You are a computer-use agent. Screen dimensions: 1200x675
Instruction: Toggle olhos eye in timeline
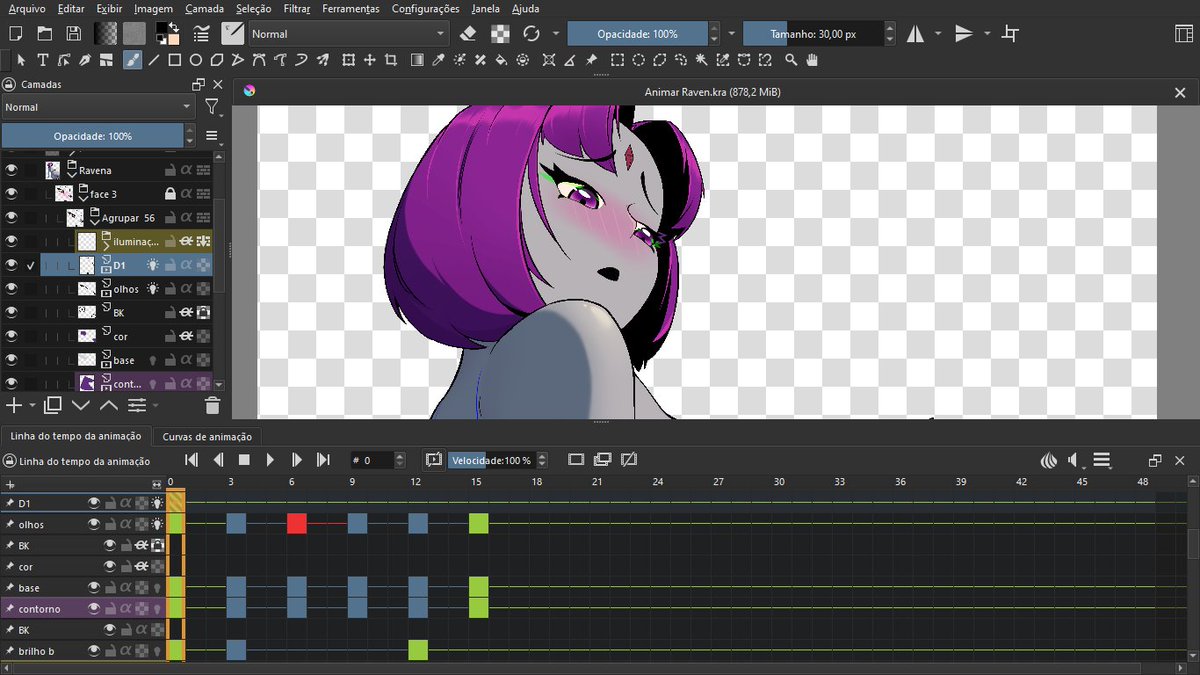[x=94, y=524]
